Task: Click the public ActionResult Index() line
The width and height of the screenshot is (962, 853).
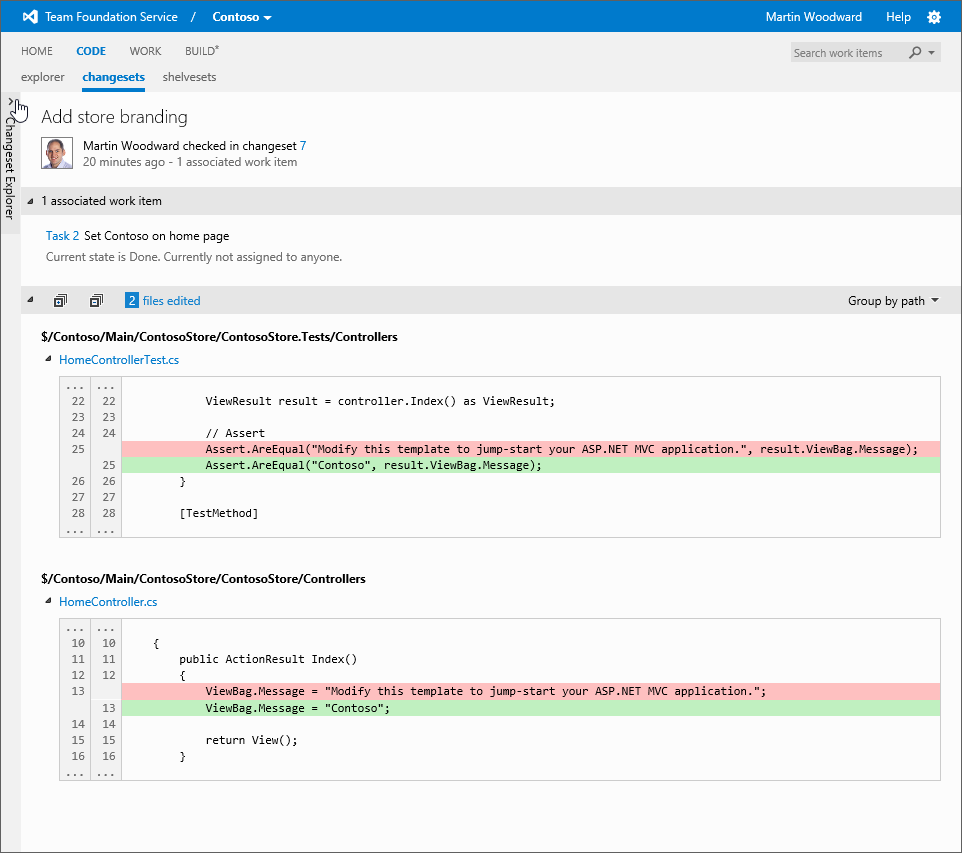Action: pos(268,659)
